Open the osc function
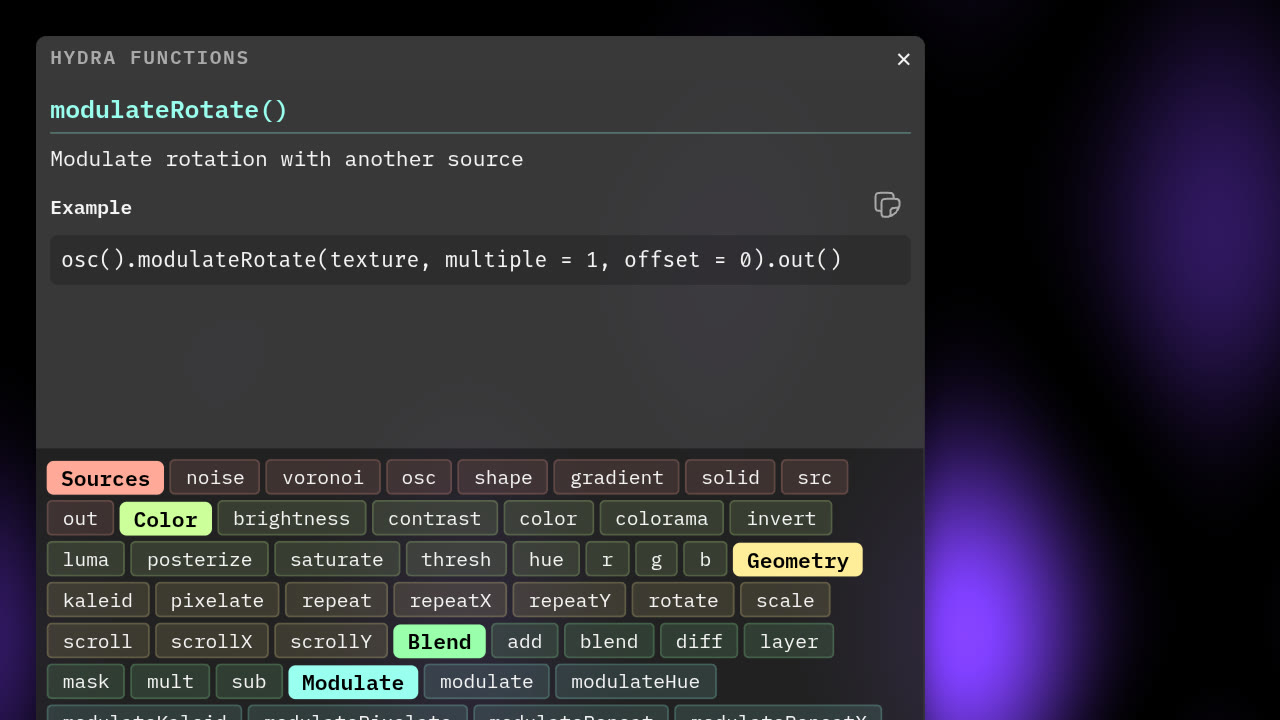The image size is (1280, 720). click(x=419, y=477)
